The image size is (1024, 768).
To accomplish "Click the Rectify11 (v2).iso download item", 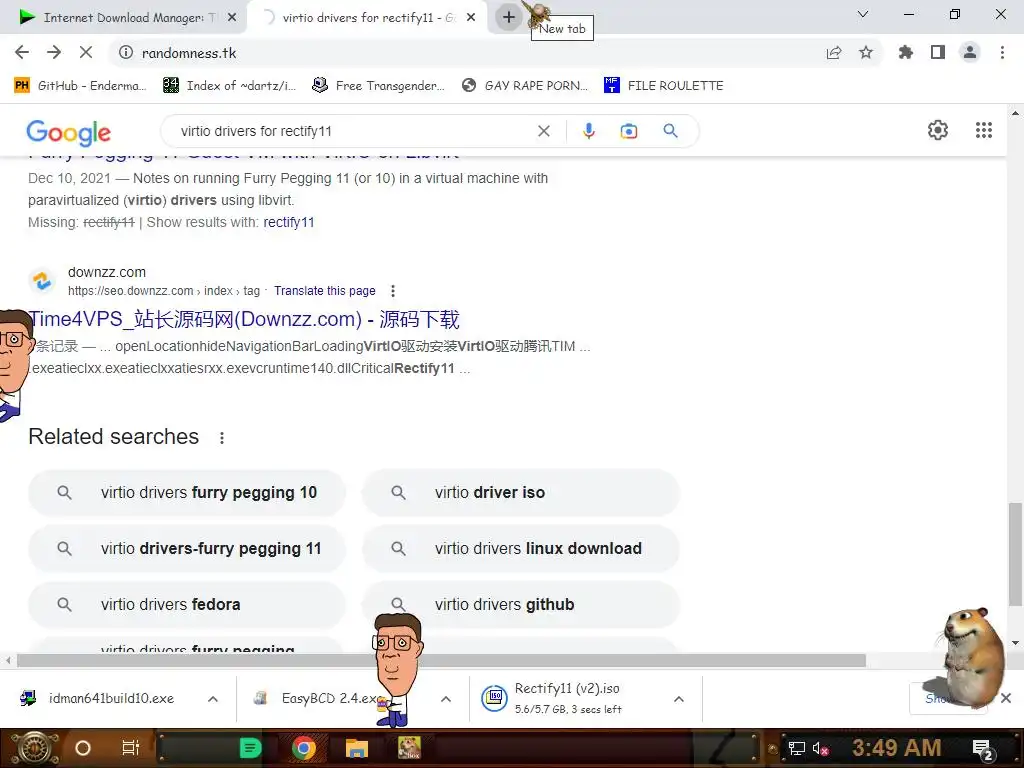I will click(x=568, y=699).
